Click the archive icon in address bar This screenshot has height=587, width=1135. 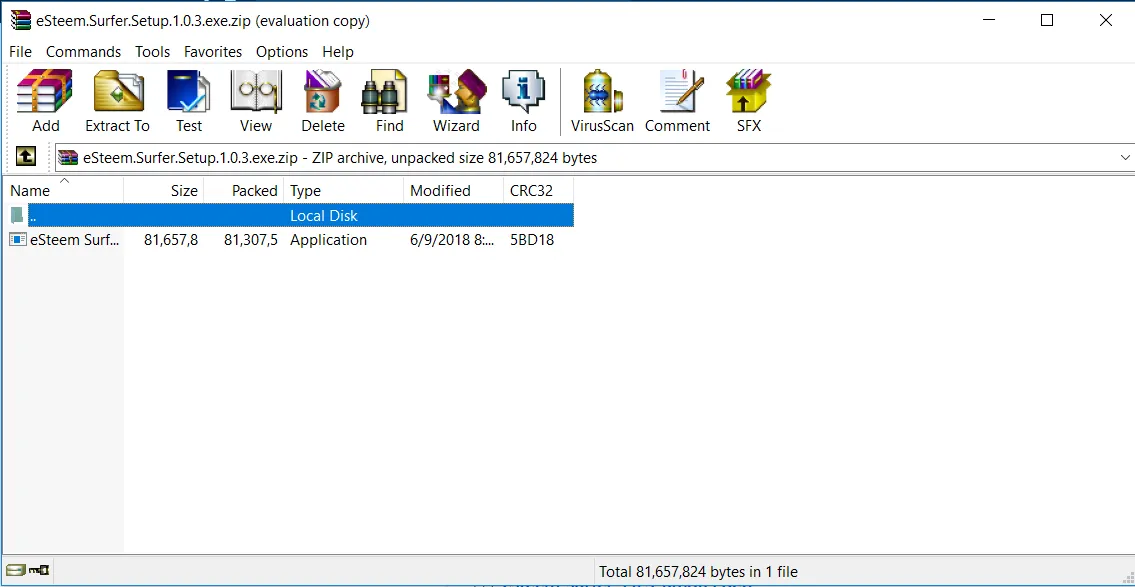[69, 158]
